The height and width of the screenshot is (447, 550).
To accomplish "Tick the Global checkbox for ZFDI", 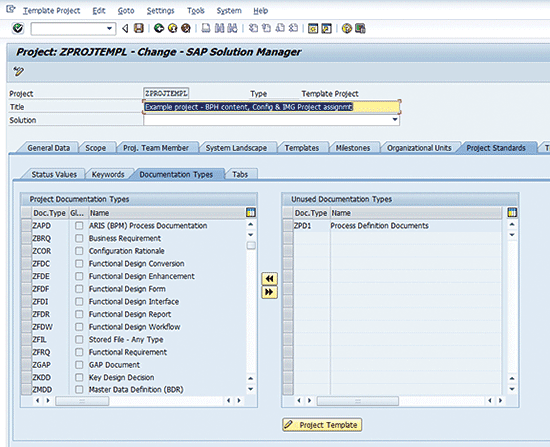I will pyautogui.click(x=79, y=301).
